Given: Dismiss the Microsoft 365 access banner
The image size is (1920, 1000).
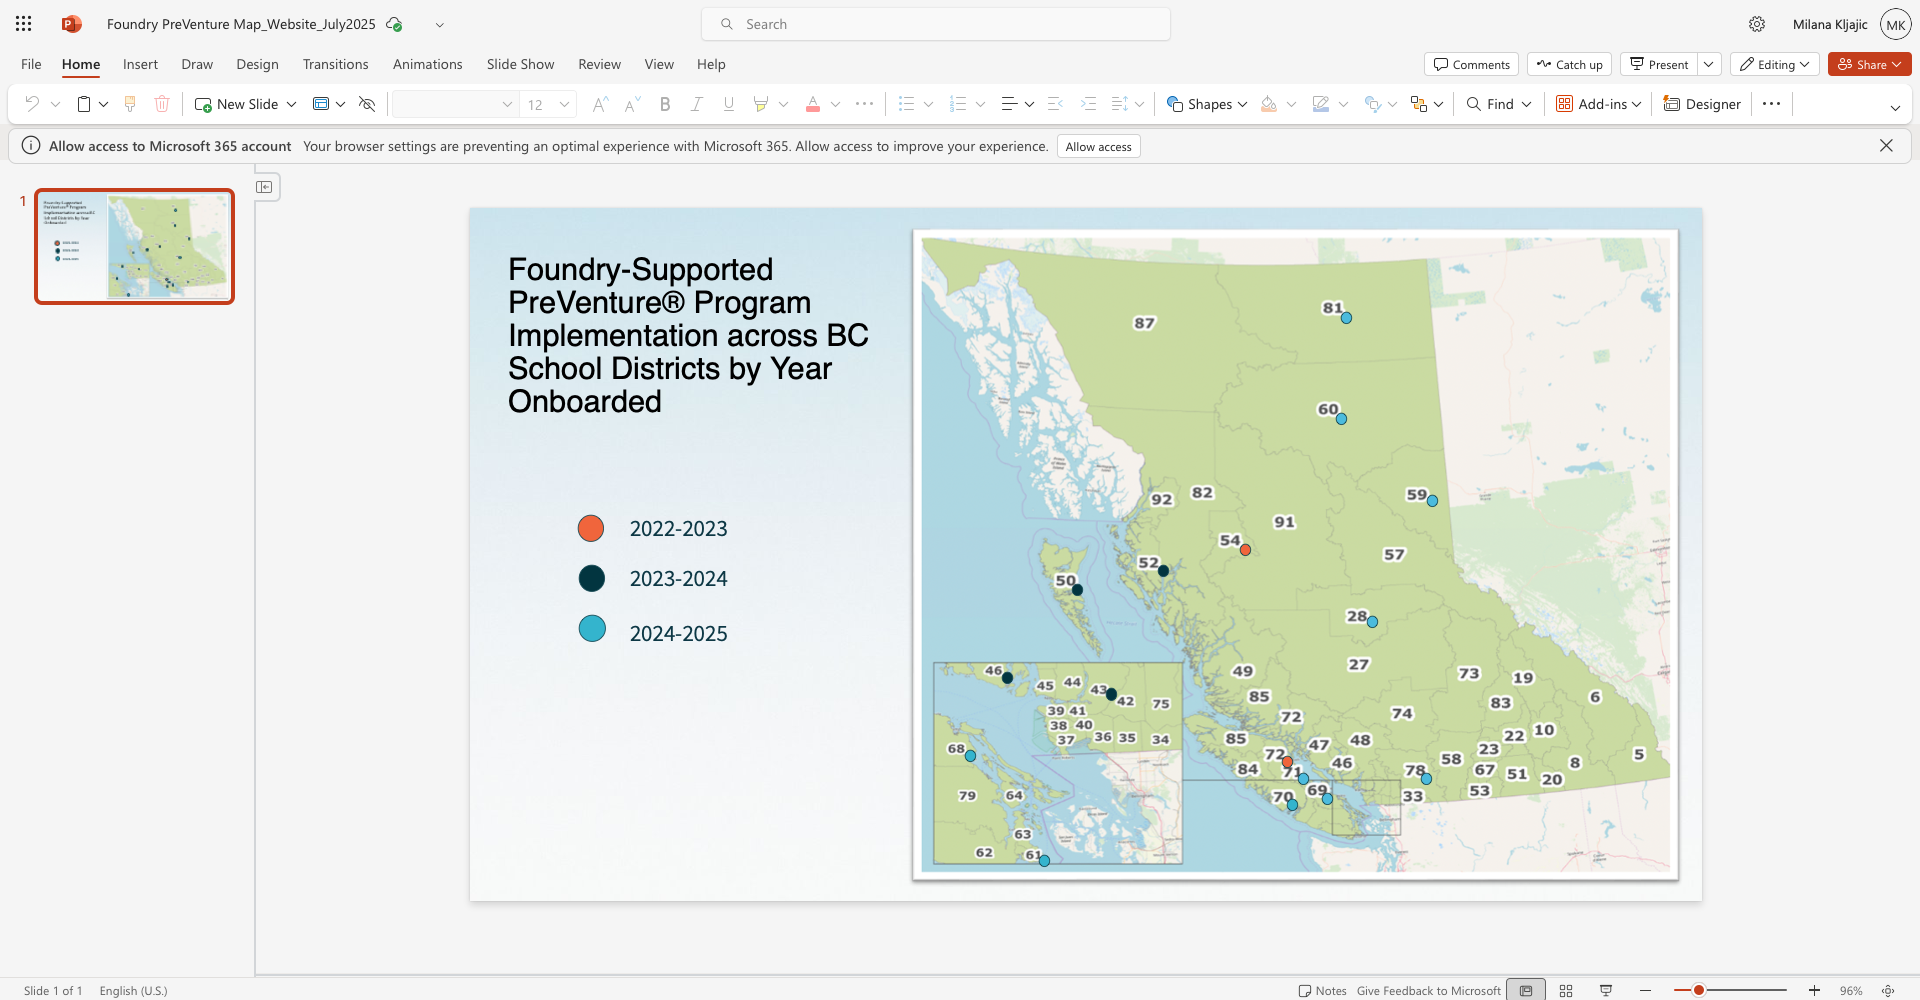Looking at the screenshot, I should pyautogui.click(x=1886, y=146).
